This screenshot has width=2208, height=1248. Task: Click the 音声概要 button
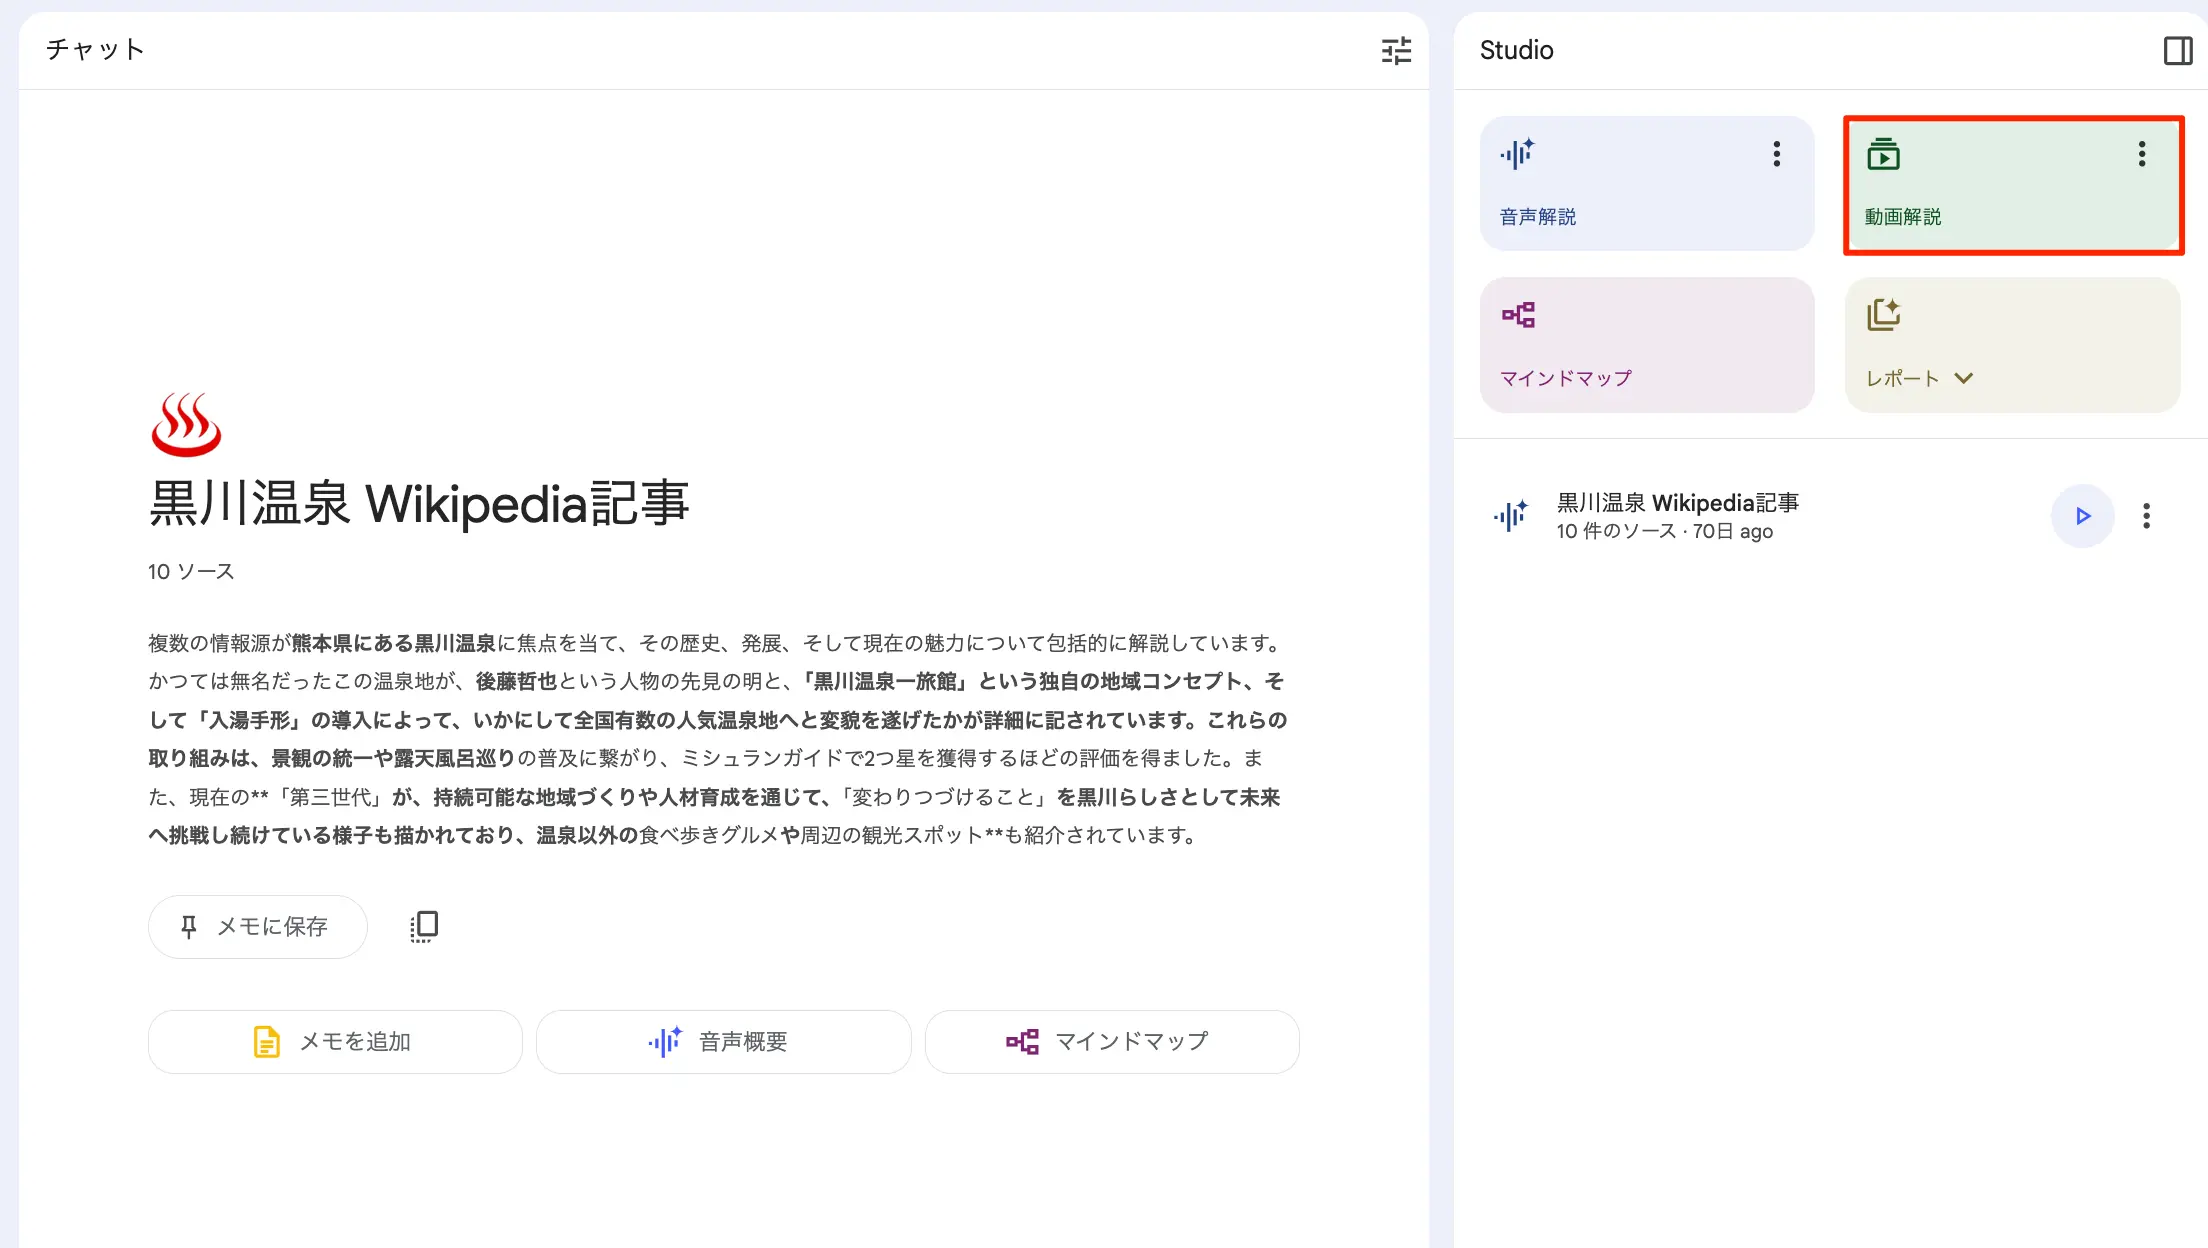click(x=723, y=1042)
